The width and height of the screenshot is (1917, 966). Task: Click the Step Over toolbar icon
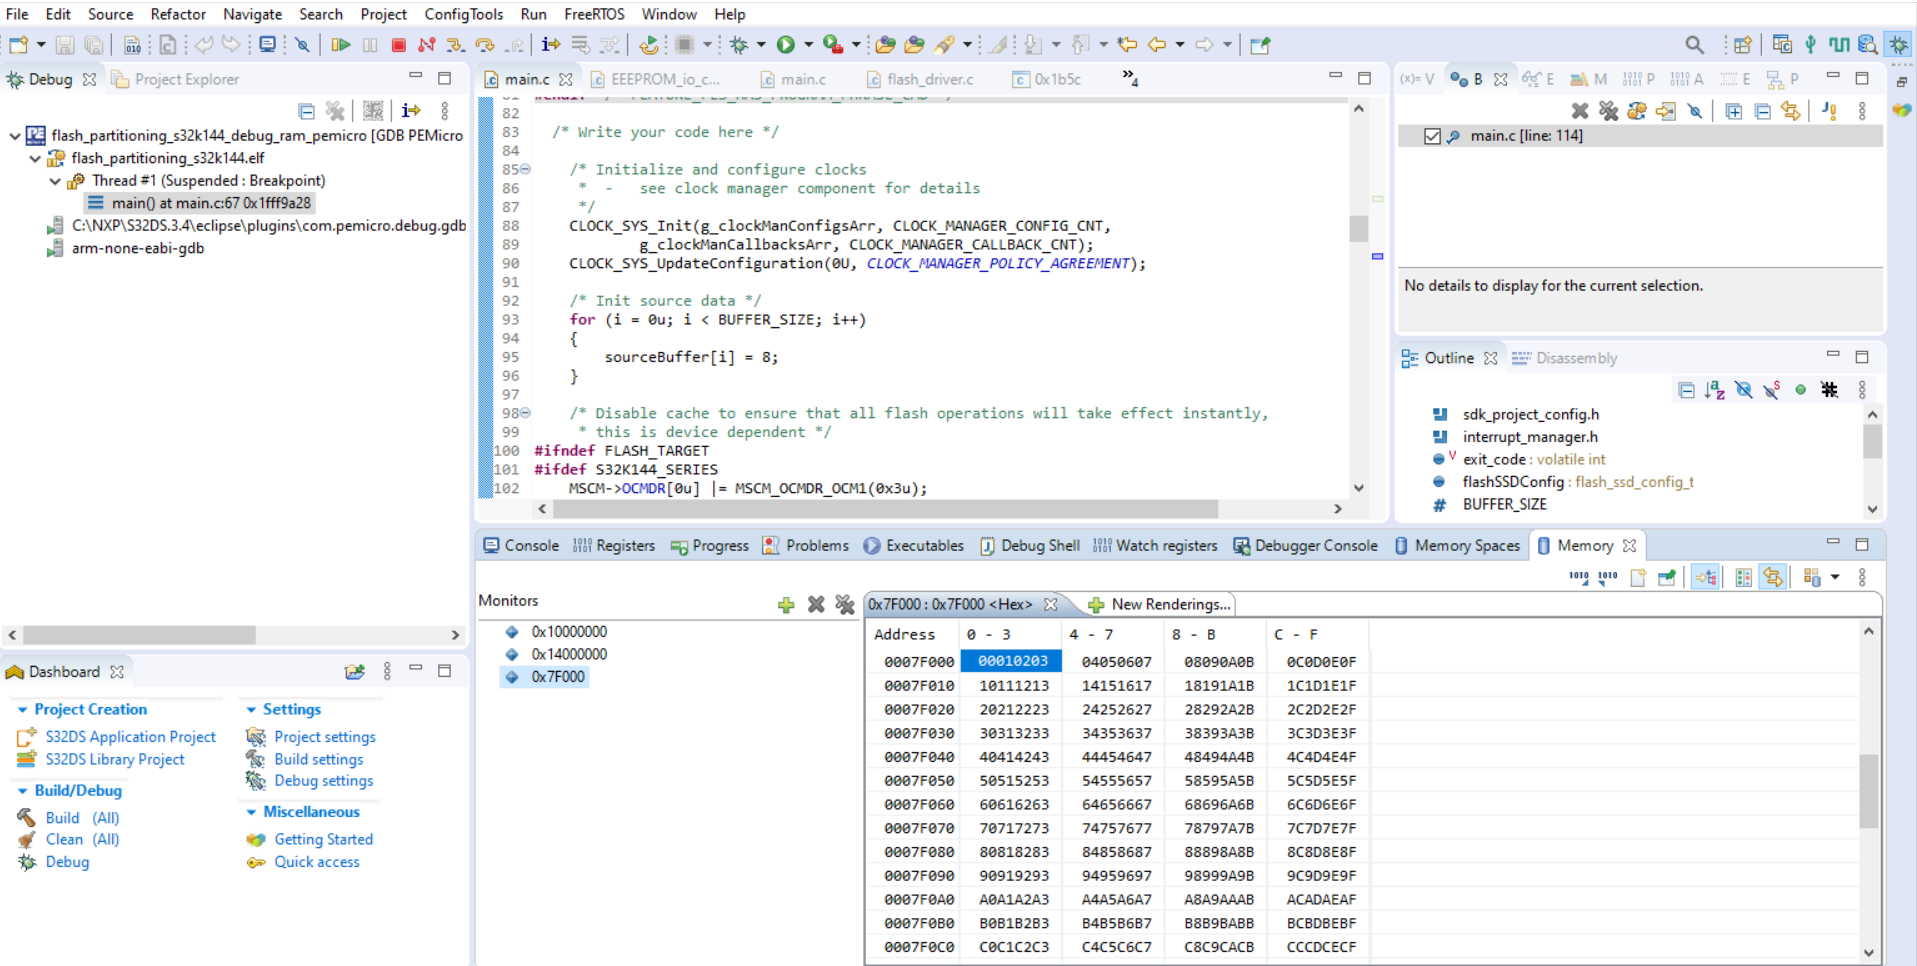coord(485,45)
